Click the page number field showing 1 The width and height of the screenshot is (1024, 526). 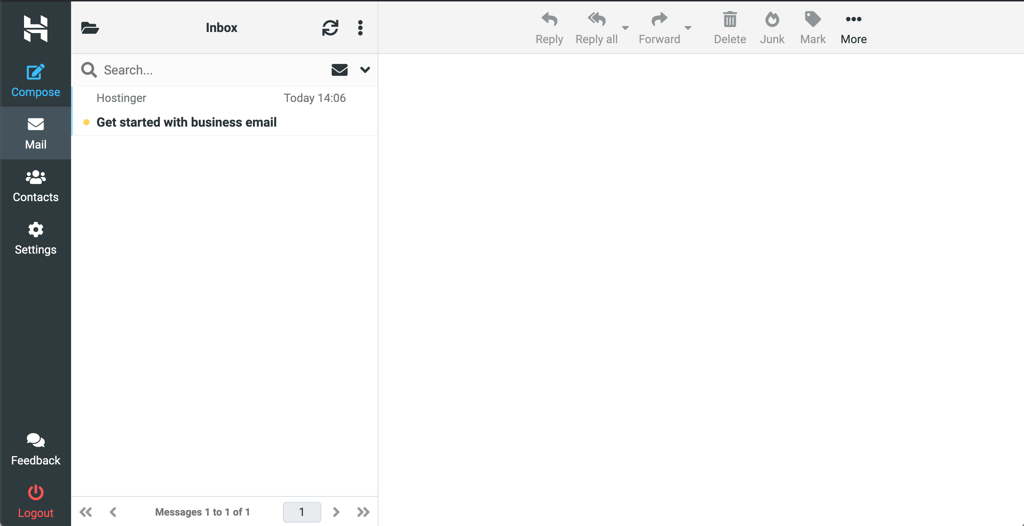coord(302,512)
